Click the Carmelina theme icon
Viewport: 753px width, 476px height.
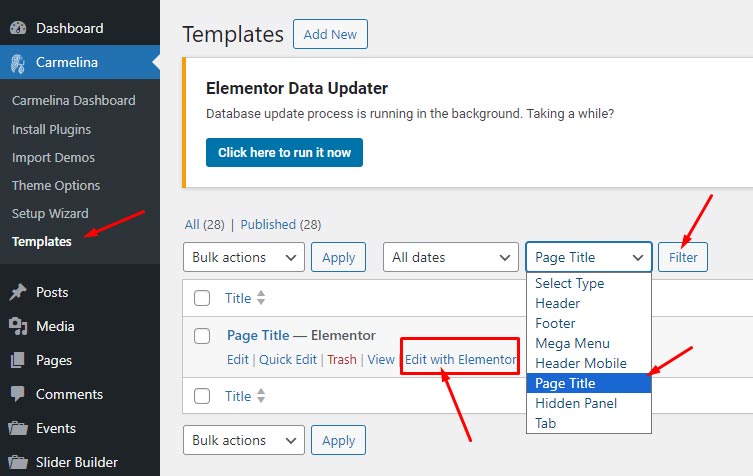(x=18, y=63)
